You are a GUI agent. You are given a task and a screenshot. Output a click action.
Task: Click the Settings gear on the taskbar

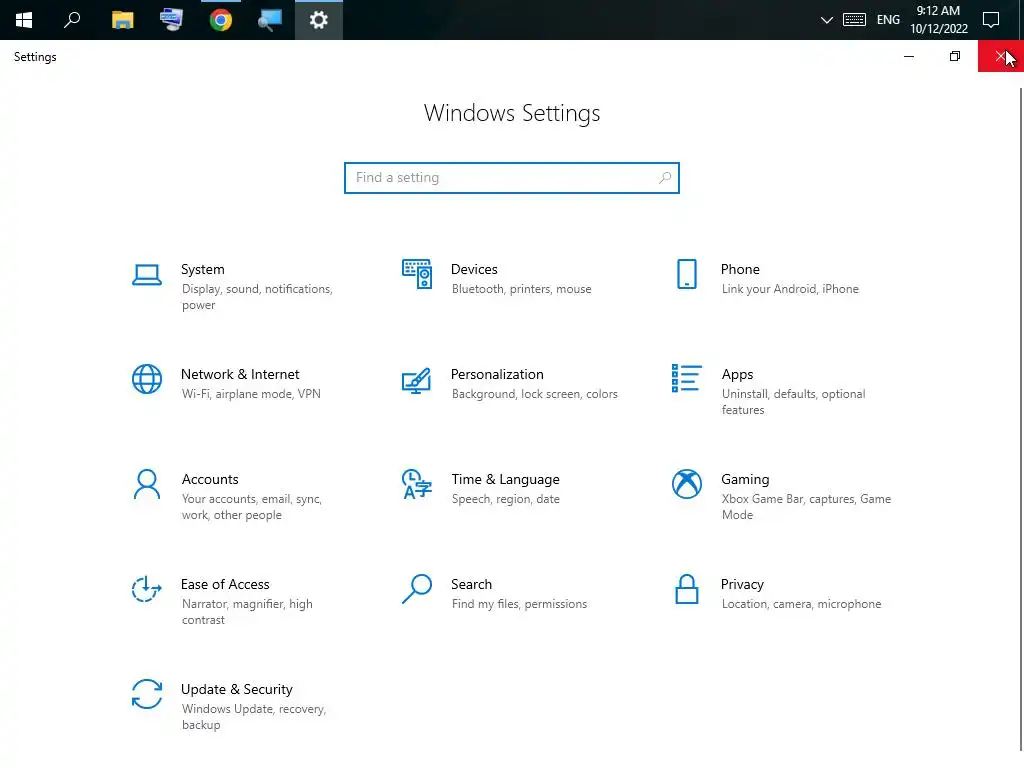coord(319,20)
